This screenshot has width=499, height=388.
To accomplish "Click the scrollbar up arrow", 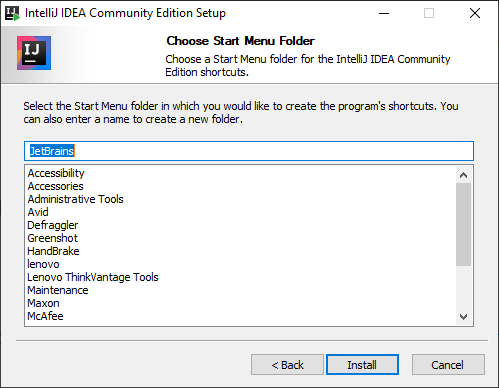I will (463, 175).
